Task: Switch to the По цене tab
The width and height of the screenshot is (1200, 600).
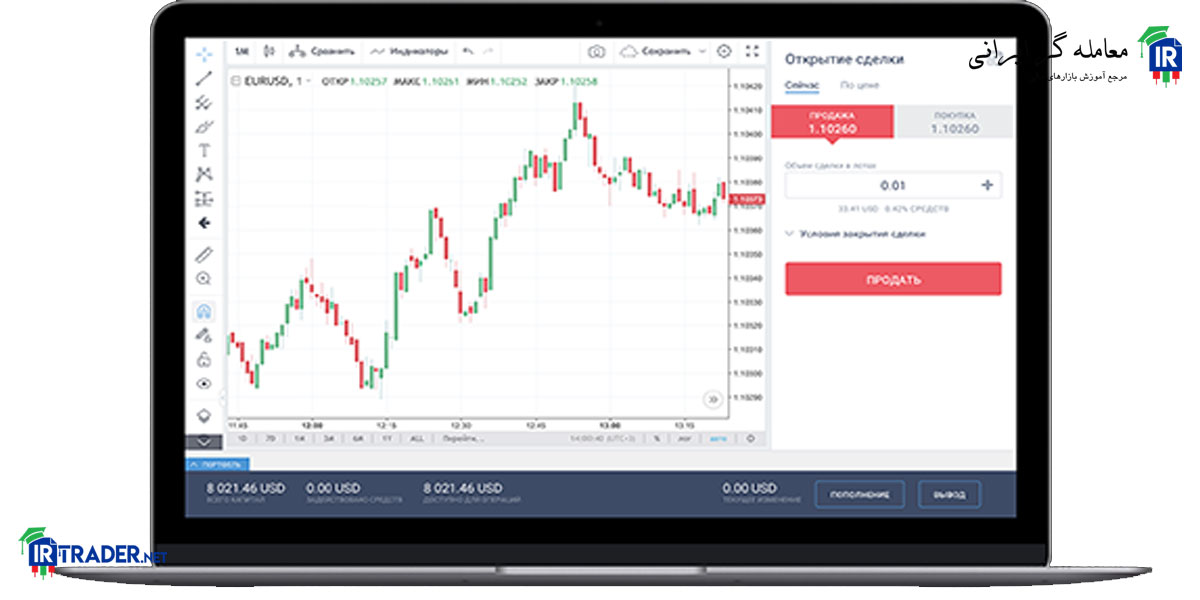Action: (859, 86)
